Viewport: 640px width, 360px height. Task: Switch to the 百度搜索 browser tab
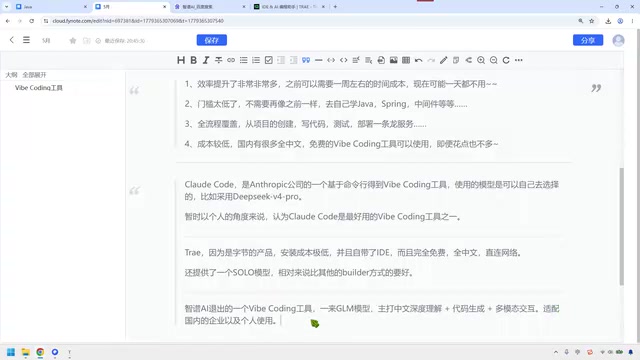[209, 7]
